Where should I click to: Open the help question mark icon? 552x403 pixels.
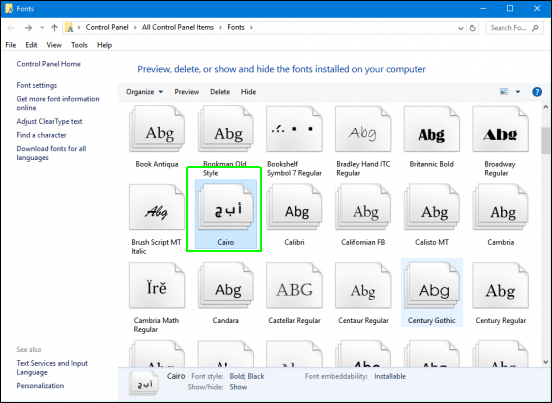(537, 92)
